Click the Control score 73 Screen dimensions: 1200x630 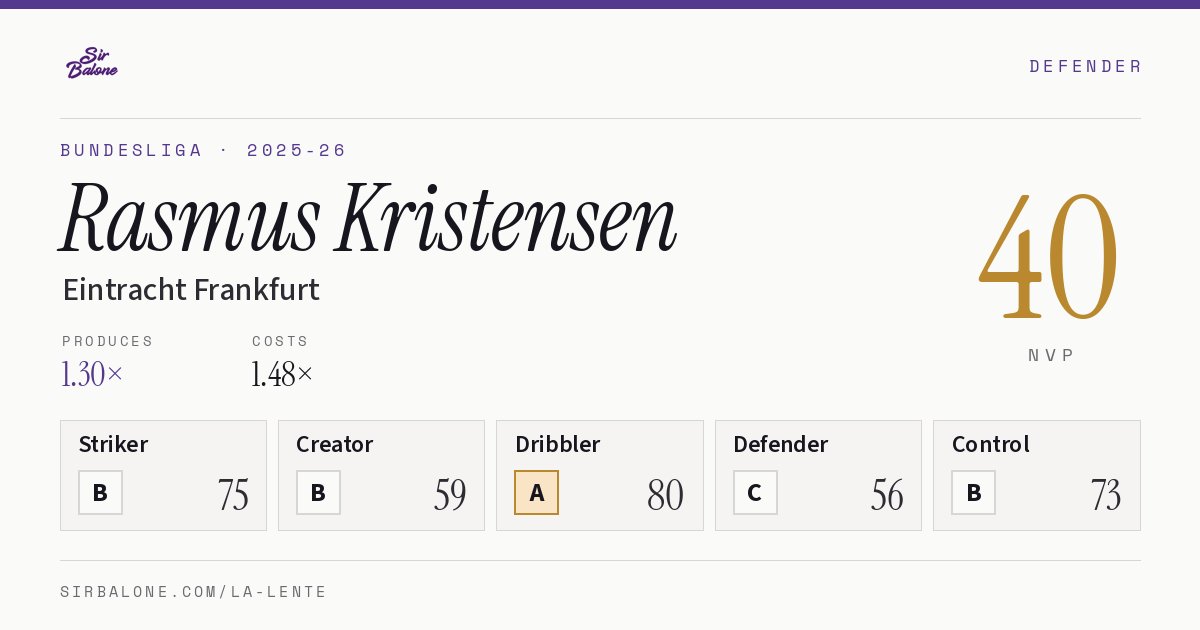tap(1106, 494)
